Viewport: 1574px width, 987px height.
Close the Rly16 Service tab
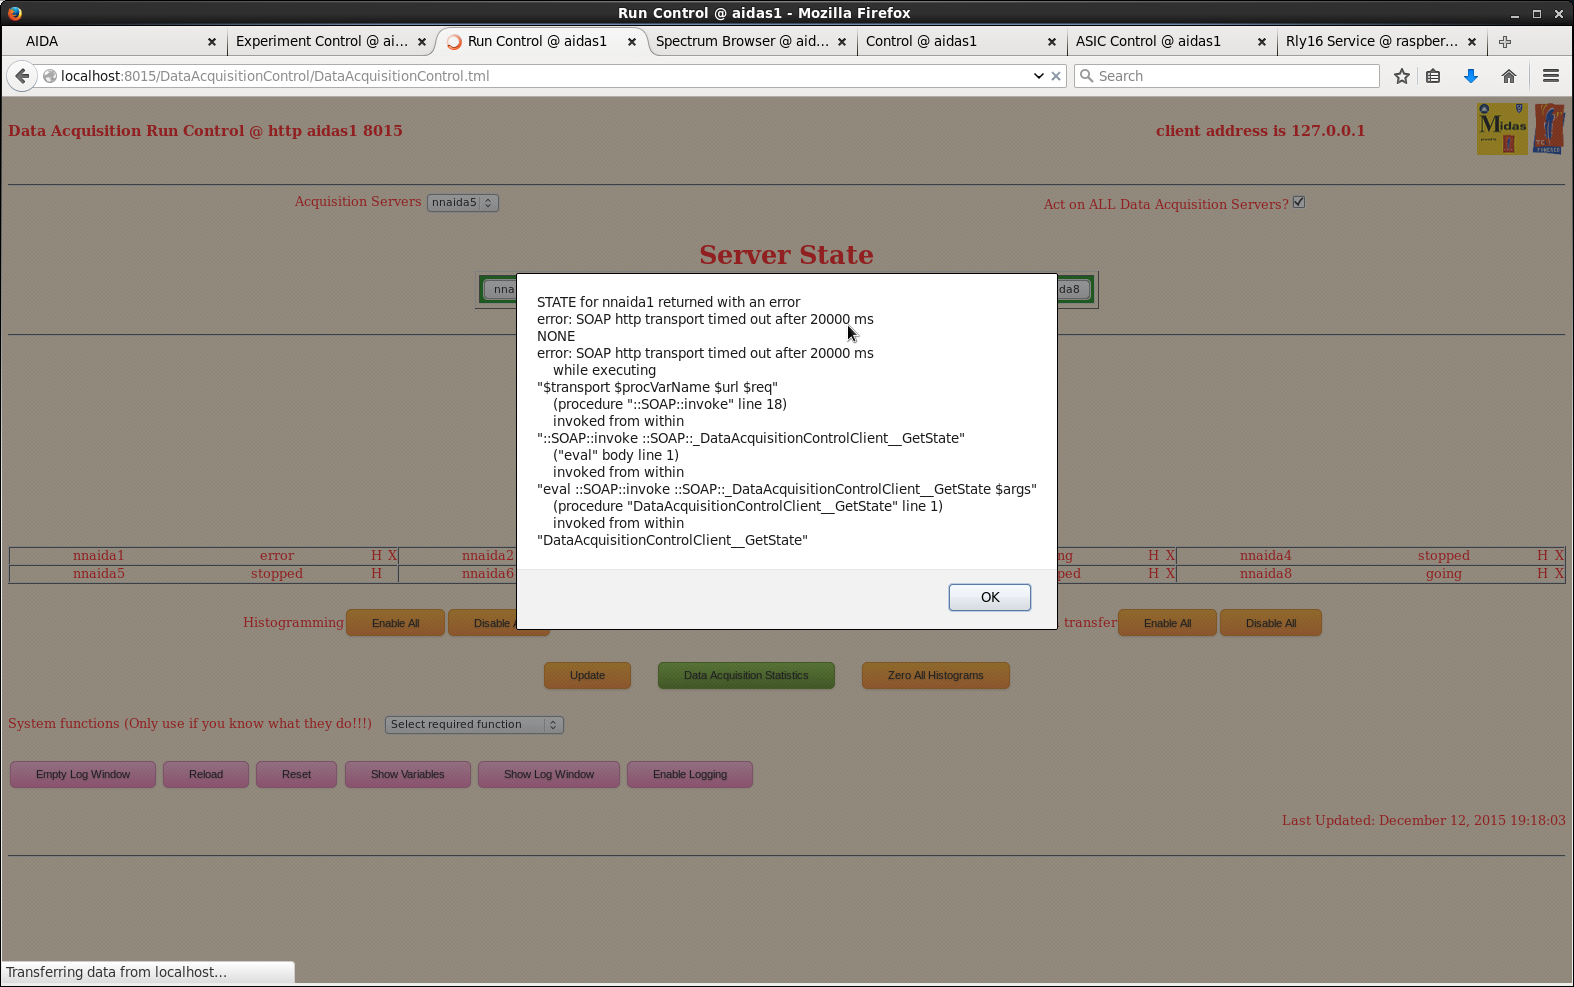click(1472, 42)
